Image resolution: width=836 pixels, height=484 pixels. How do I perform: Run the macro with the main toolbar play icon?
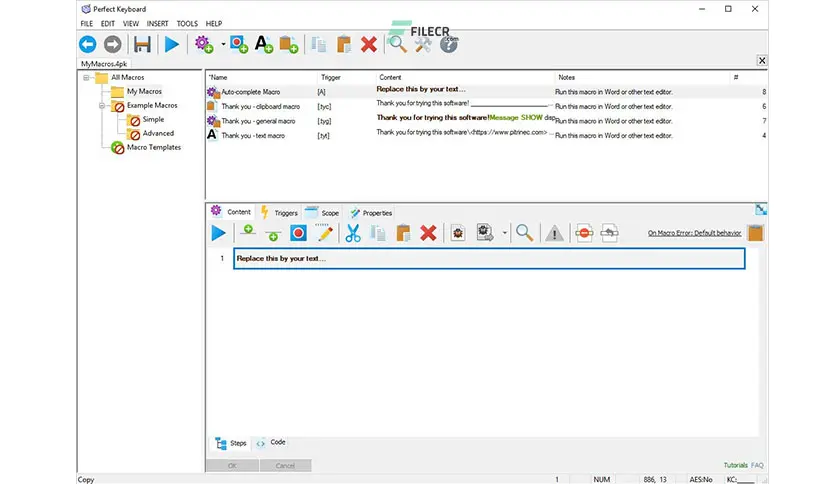coord(172,44)
